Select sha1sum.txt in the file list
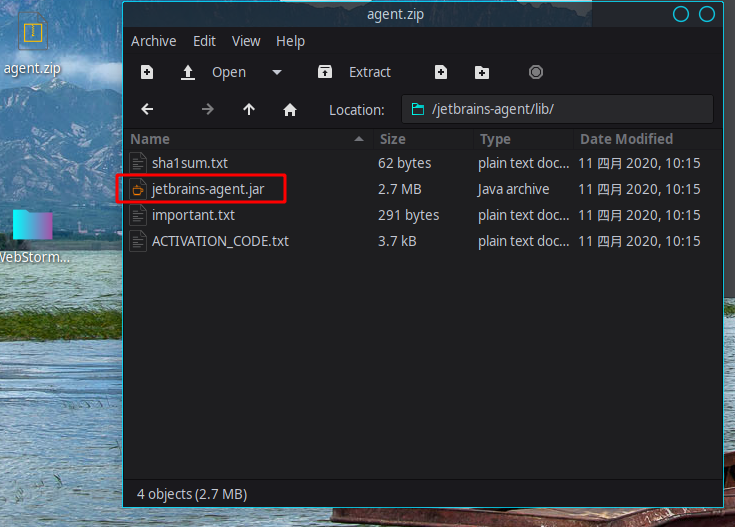Viewport: 735px width, 527px height. (x=190, y=163)
